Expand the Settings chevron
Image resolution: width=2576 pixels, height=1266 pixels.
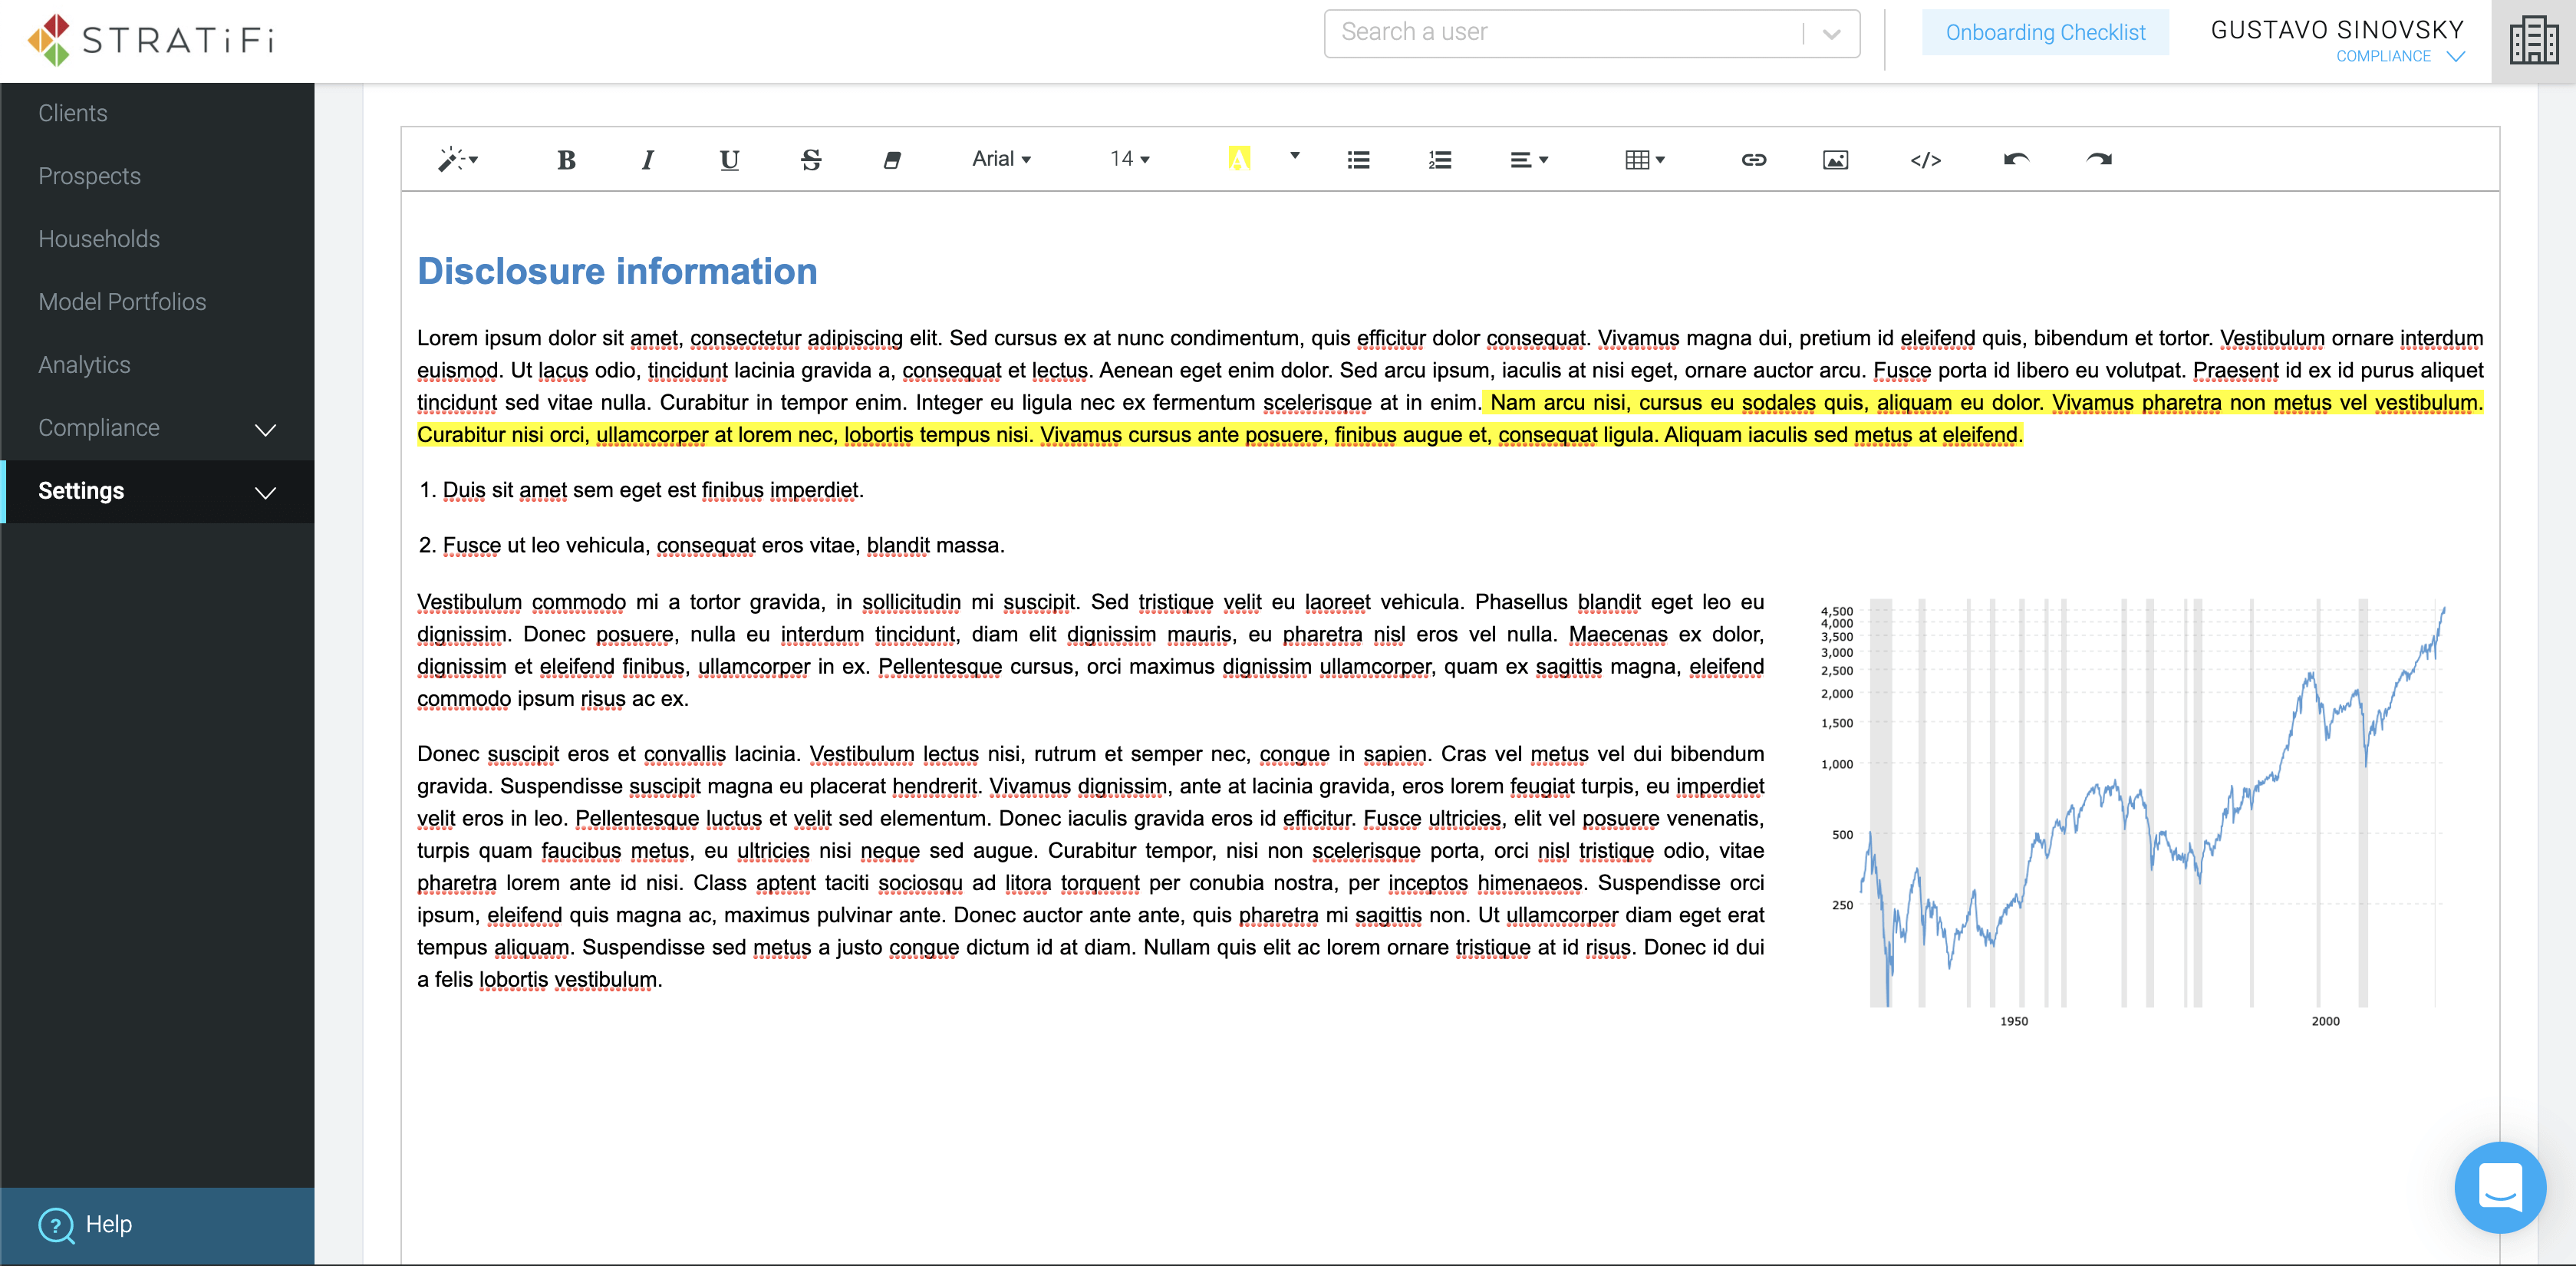pos(265,493)
